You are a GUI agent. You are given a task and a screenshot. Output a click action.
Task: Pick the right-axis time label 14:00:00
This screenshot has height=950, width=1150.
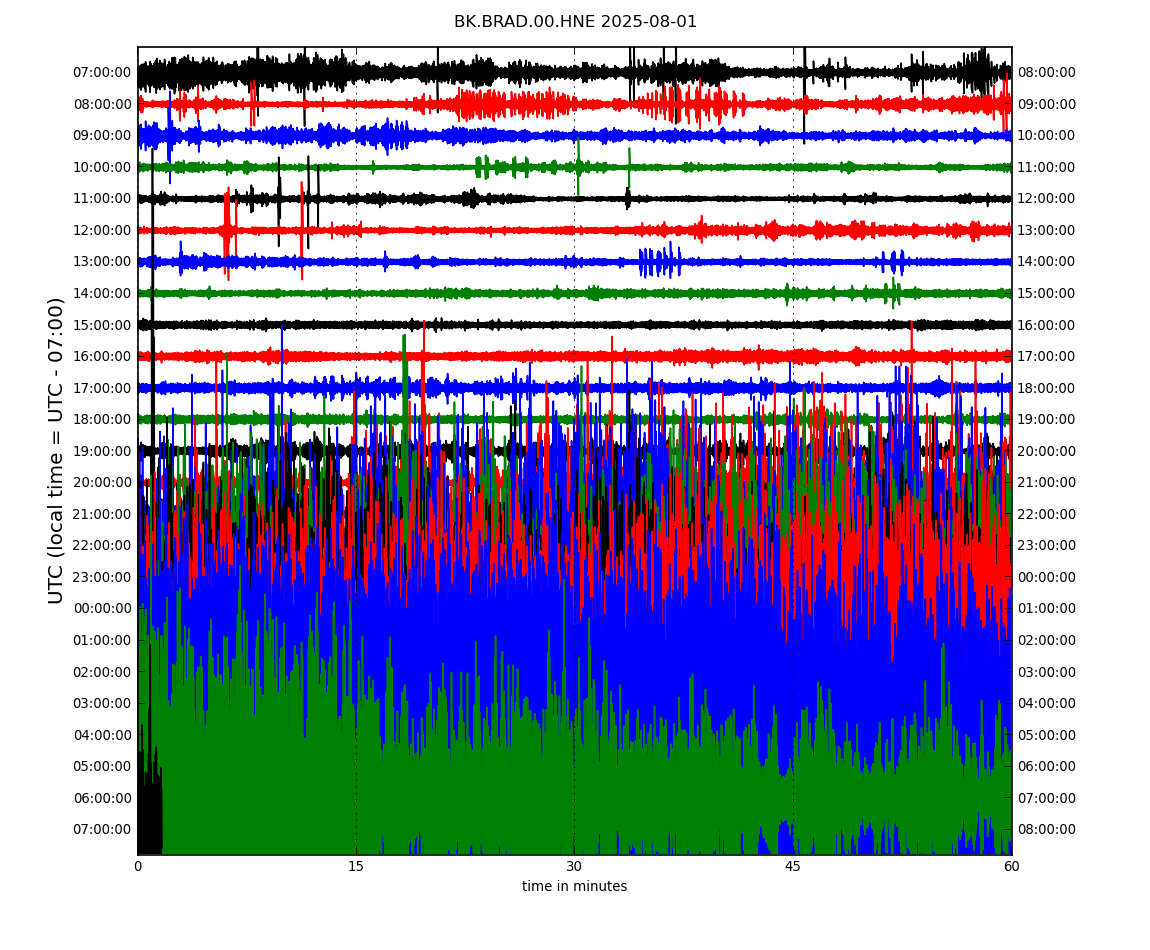[1047, 262]
